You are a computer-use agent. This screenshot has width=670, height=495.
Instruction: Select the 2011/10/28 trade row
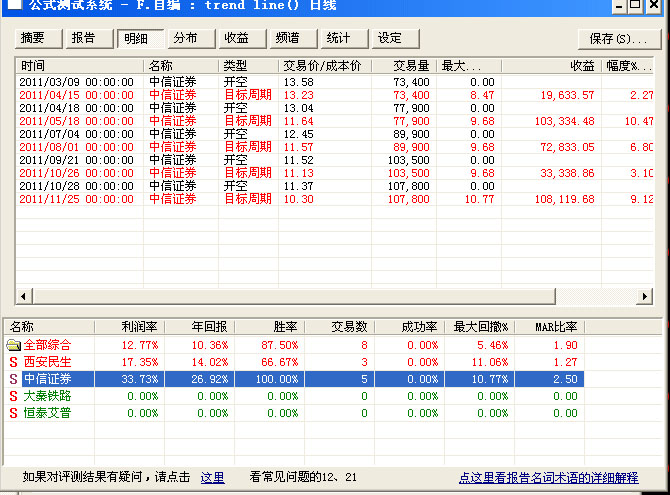pos(335,186)
